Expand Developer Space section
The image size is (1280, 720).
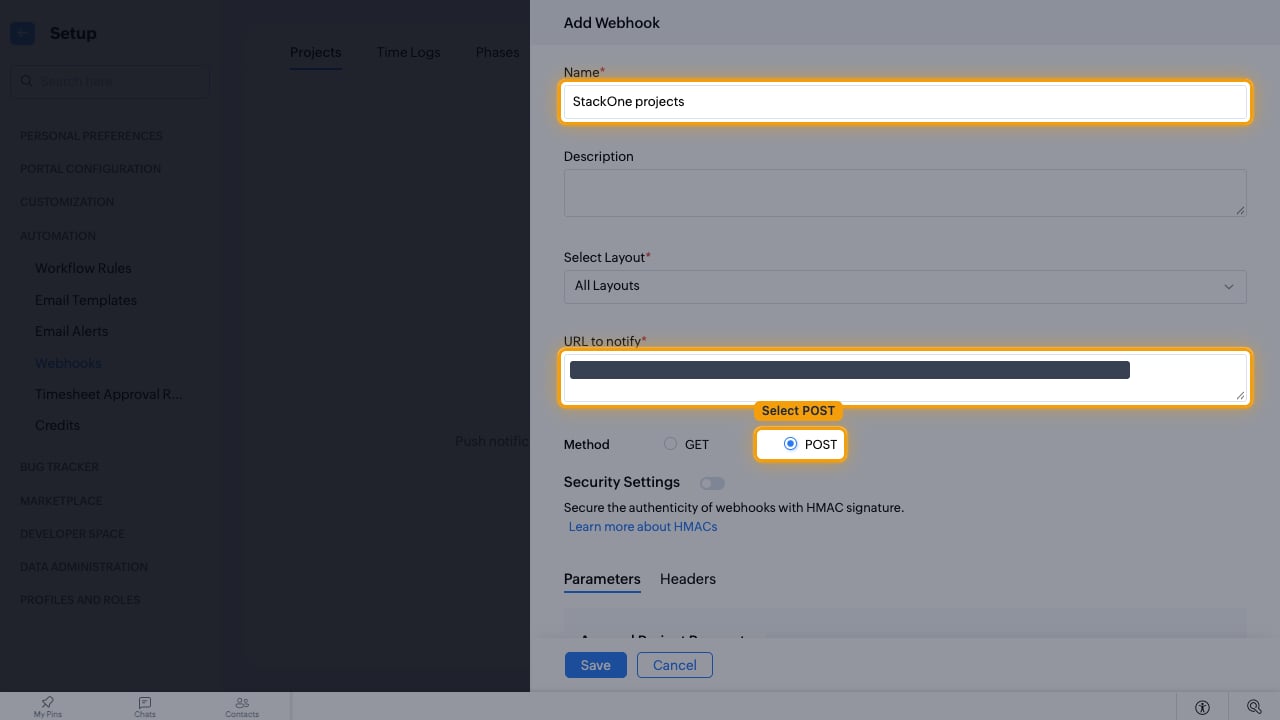pos(72,534)
